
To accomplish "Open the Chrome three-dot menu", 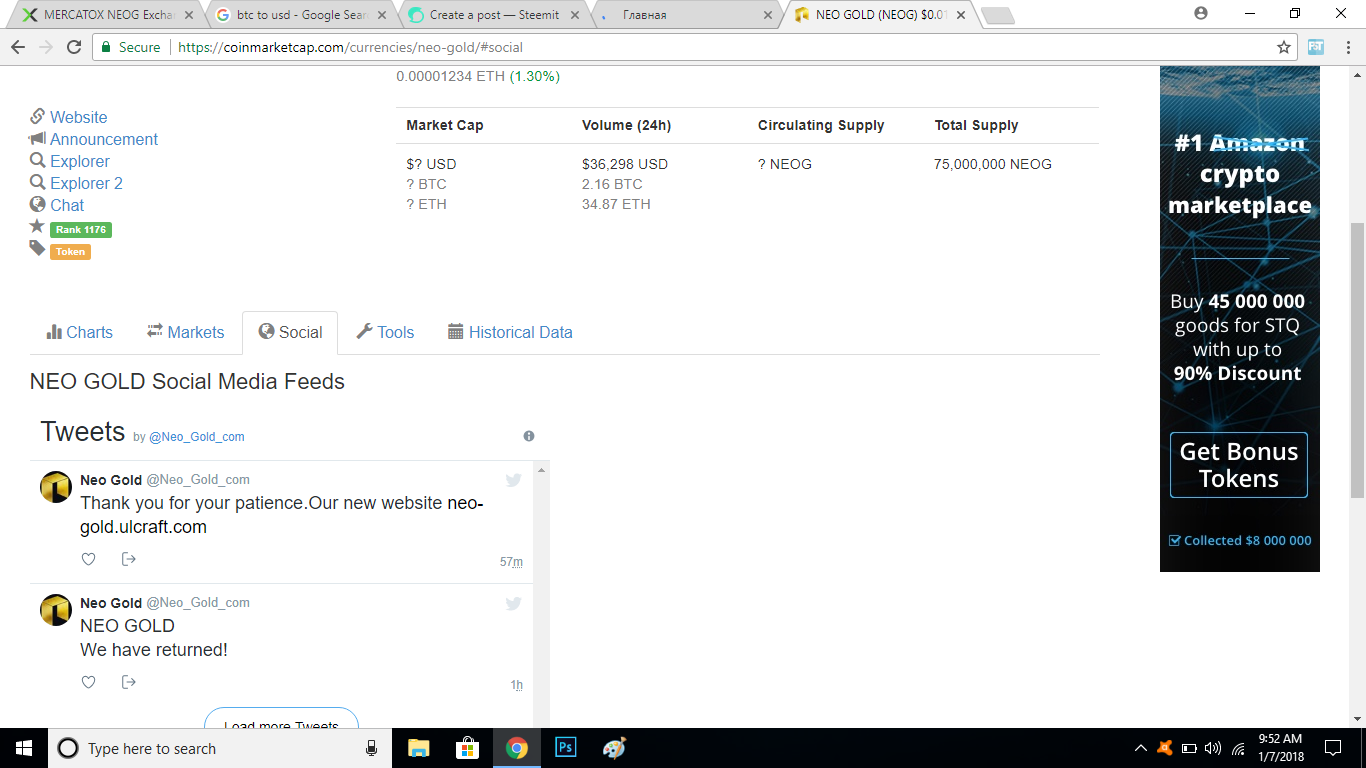I will [1346, 47].
